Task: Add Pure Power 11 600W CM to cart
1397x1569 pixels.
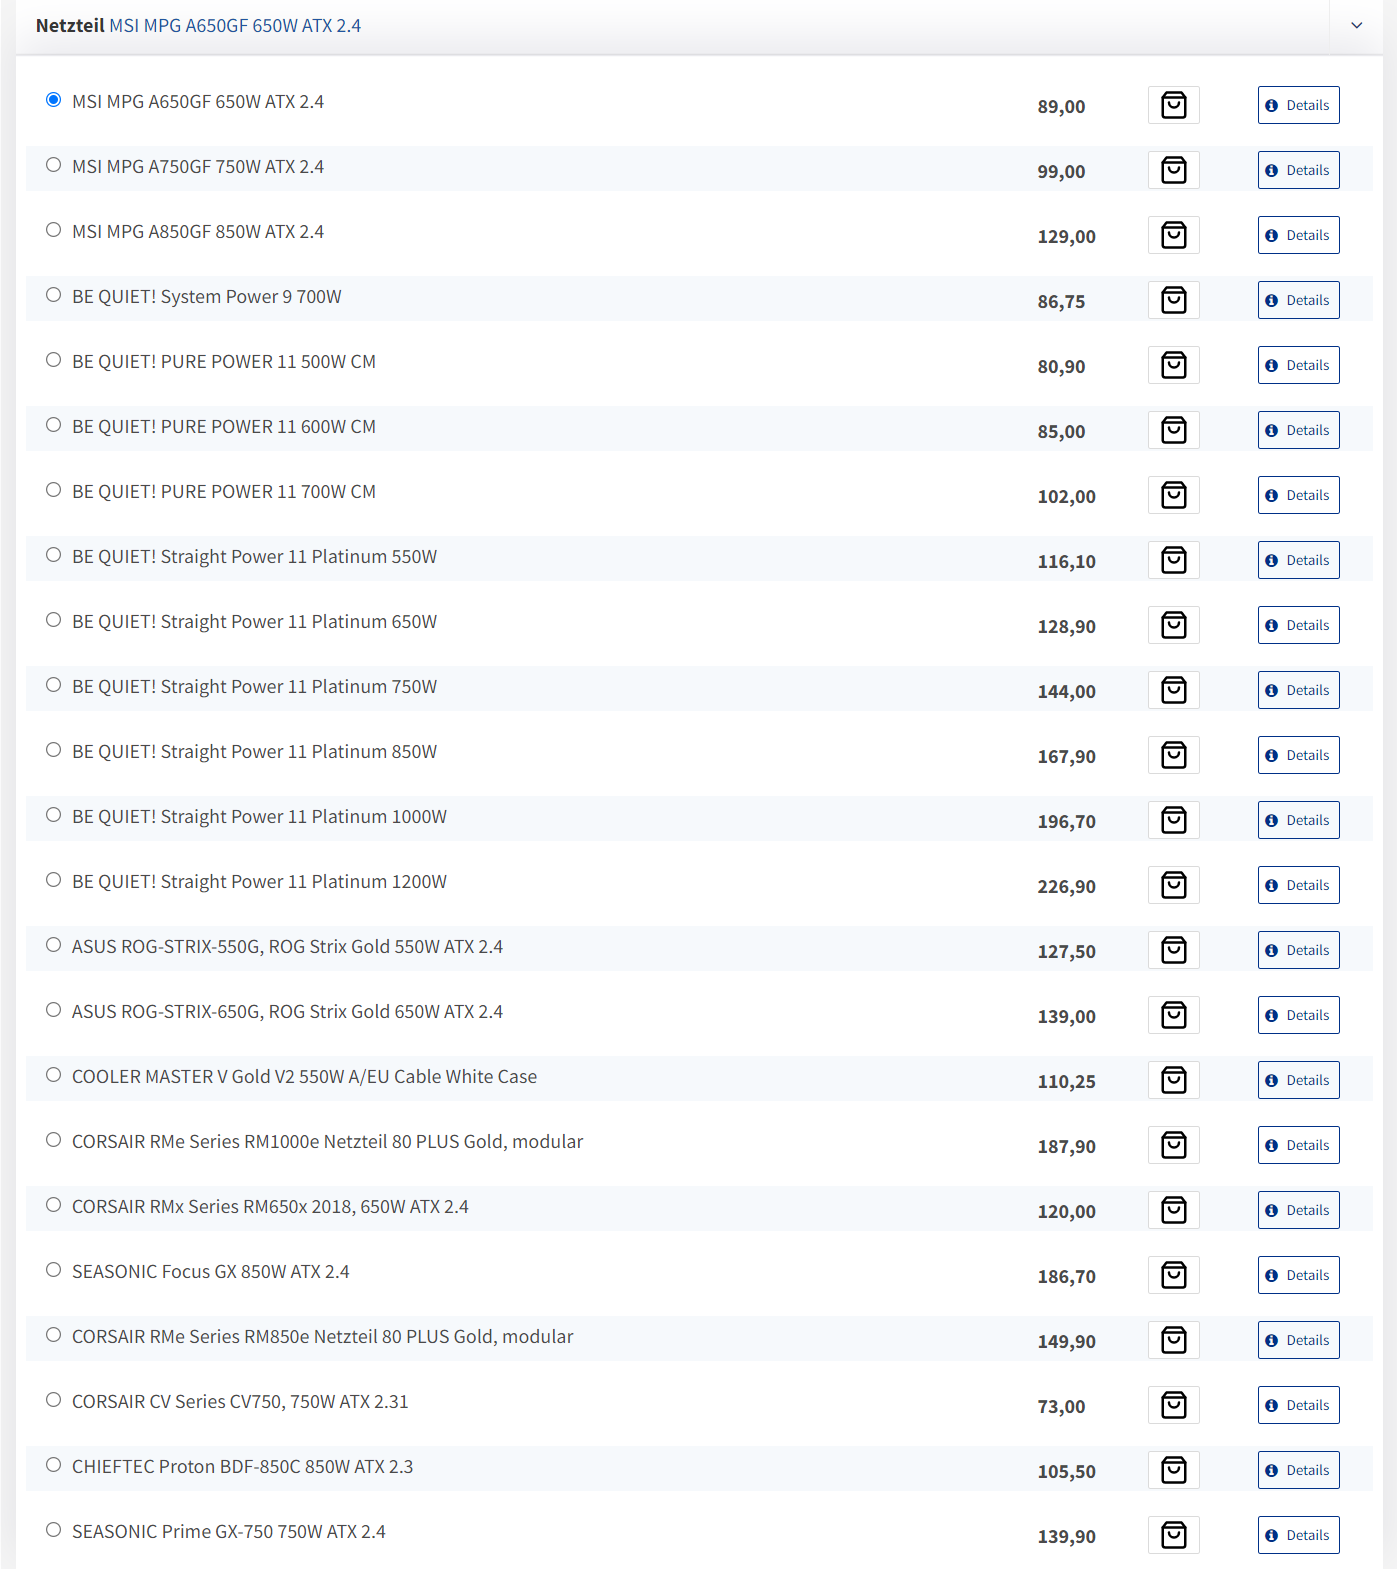Action: coord(1173,430)
